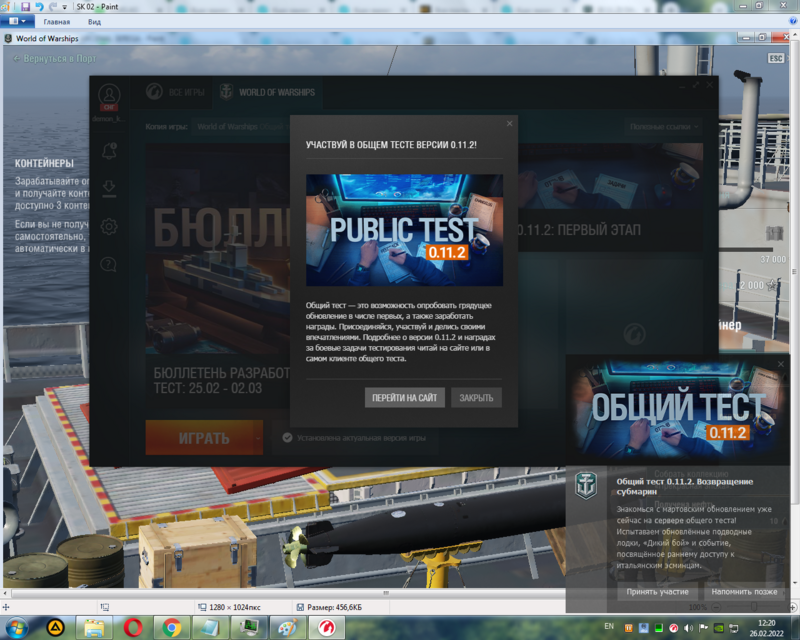Image resolution: width=800 pixels, height=640 pixels.
Task: Click the speaker volume icon in the tray
Action: pyautogui.click(x=688, y=628)
